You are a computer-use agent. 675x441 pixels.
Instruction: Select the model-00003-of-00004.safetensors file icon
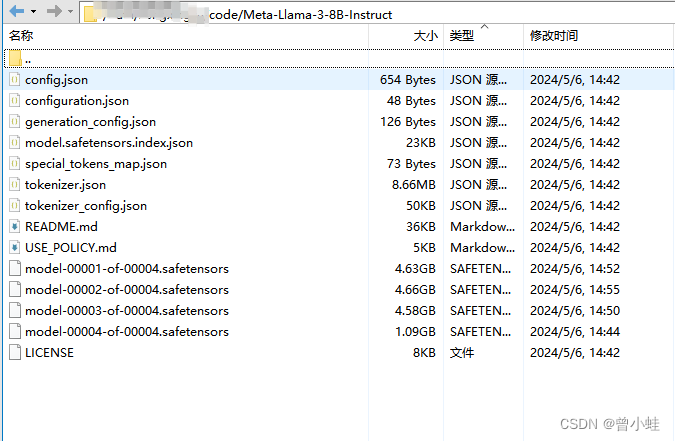(x=15, y=310)
